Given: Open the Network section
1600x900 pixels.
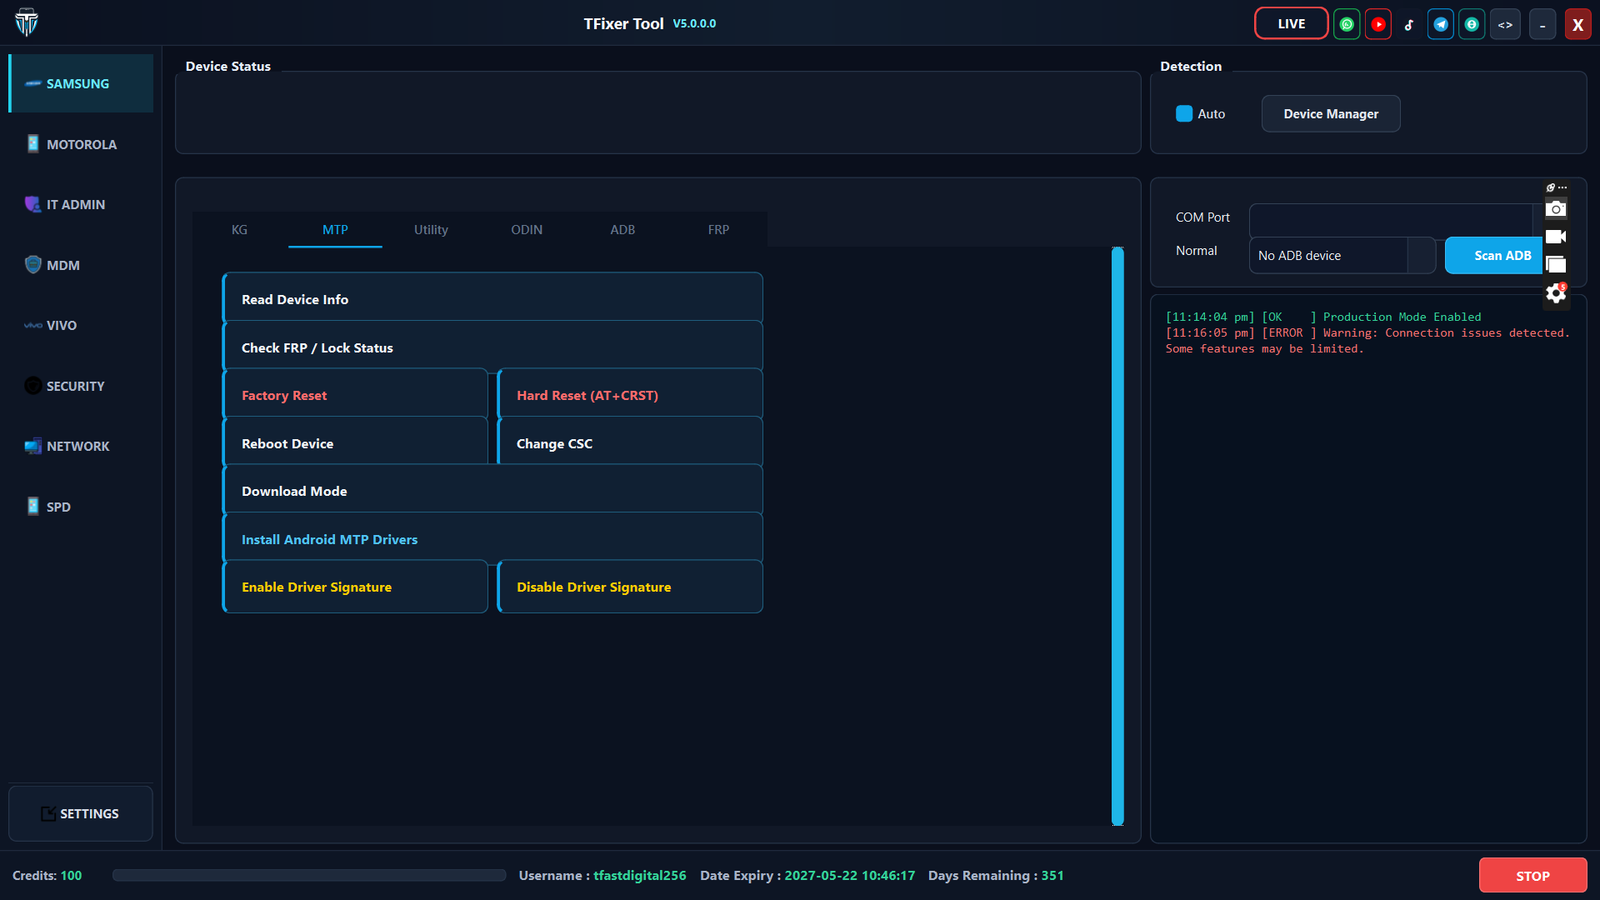Looking at the screenshot, I should tap(81, 446).
